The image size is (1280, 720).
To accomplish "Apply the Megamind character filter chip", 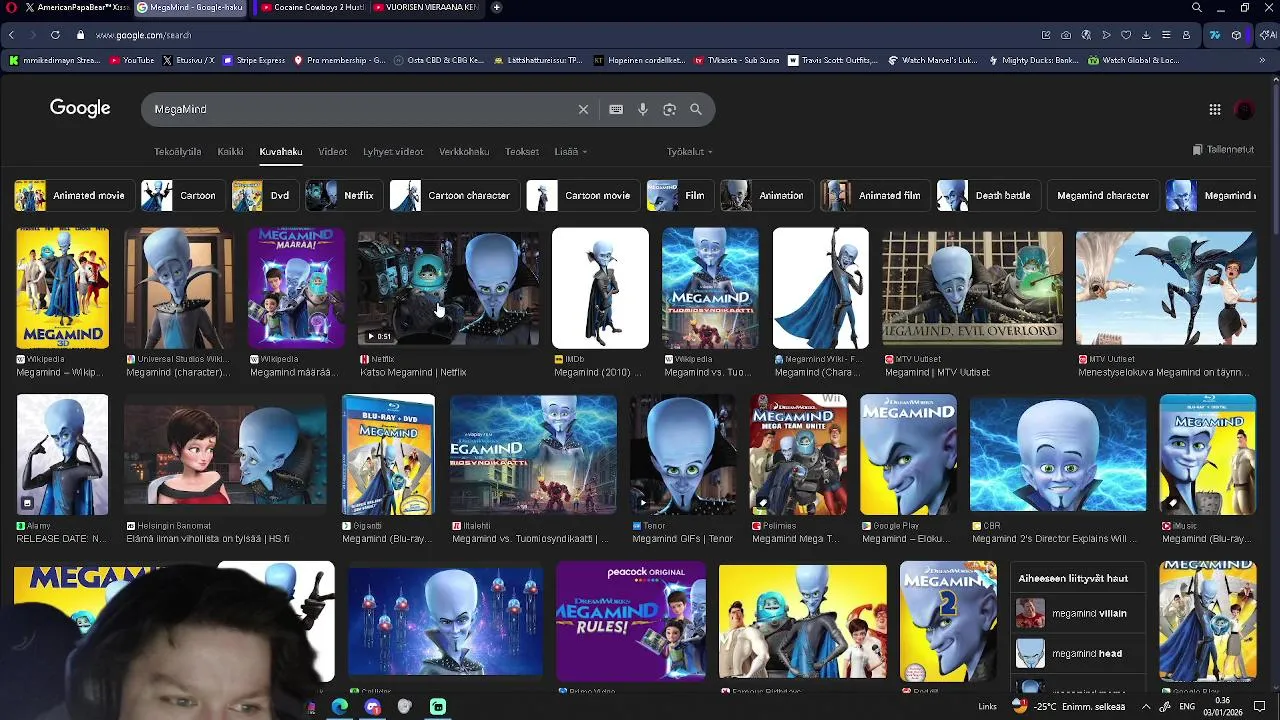I will pyautogui.click(x=1103, y=196).
